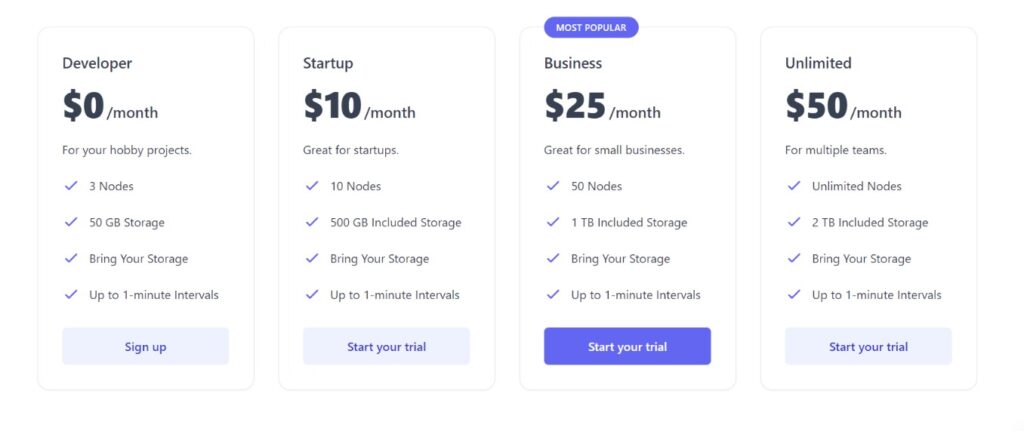
Task: Click the $25 /month Business price
Action: pos(602,106)
